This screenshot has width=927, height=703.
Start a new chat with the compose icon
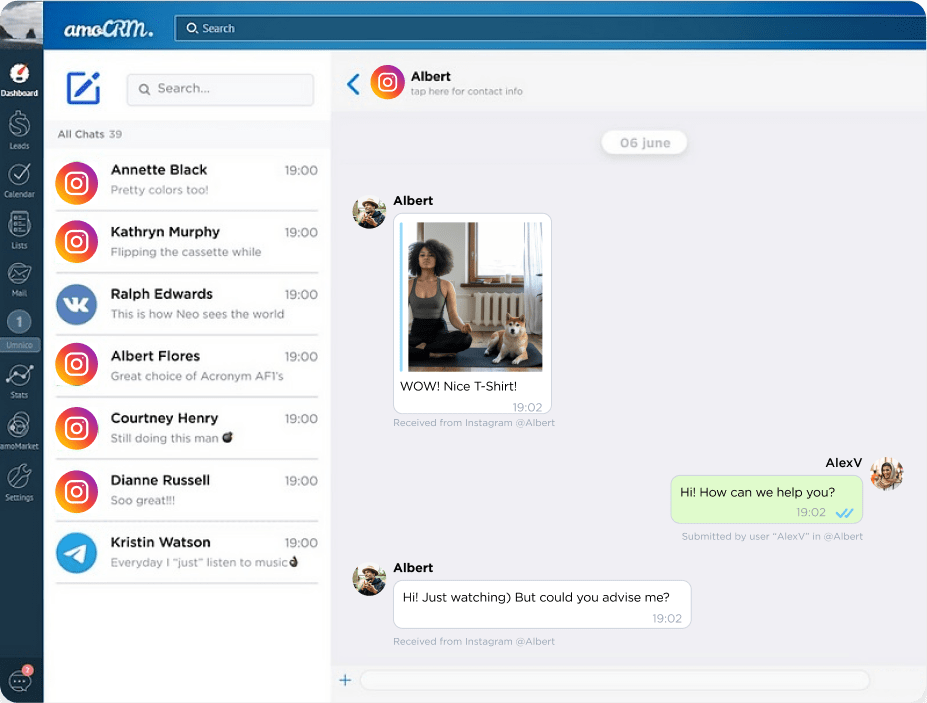(x=84, y=89)
